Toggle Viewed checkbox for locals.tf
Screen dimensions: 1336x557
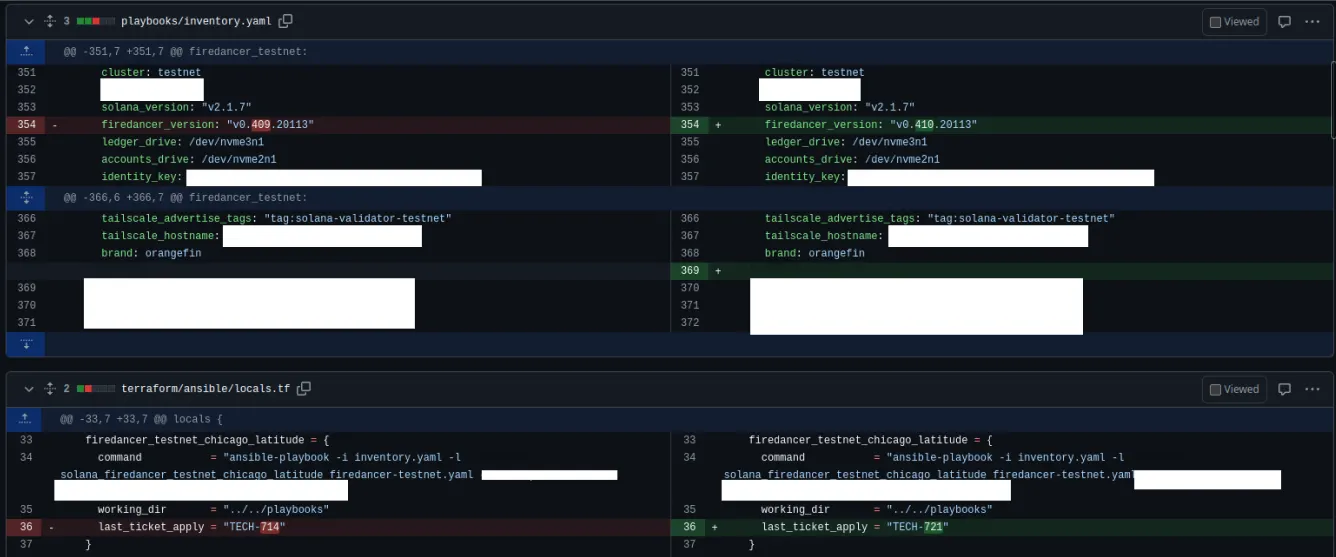(1234, 390)
